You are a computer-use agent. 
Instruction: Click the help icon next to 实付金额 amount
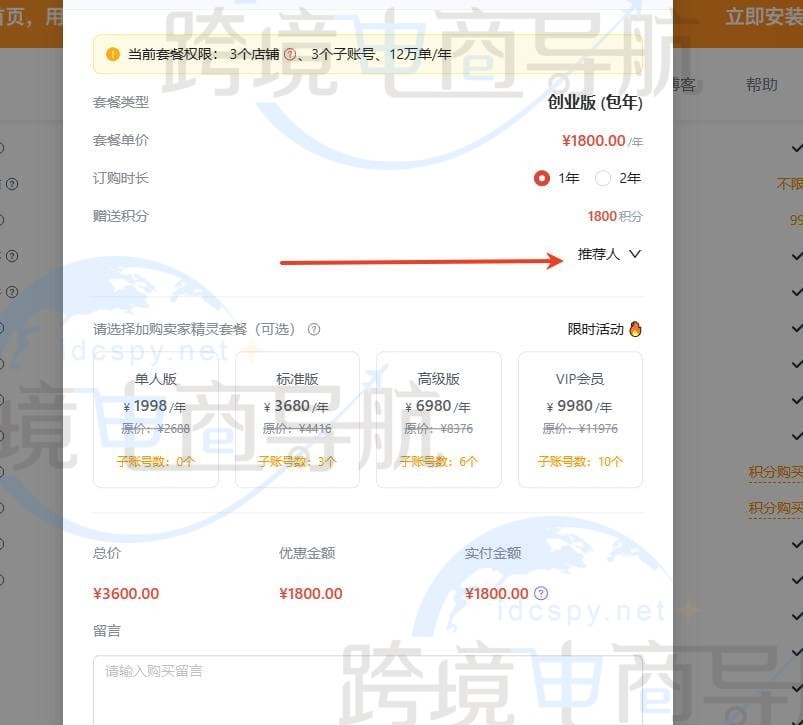[541, 593]
